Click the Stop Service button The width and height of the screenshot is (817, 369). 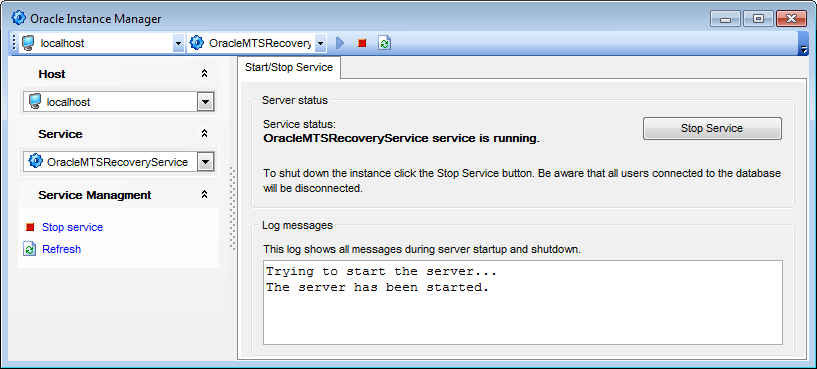point(712,128)
